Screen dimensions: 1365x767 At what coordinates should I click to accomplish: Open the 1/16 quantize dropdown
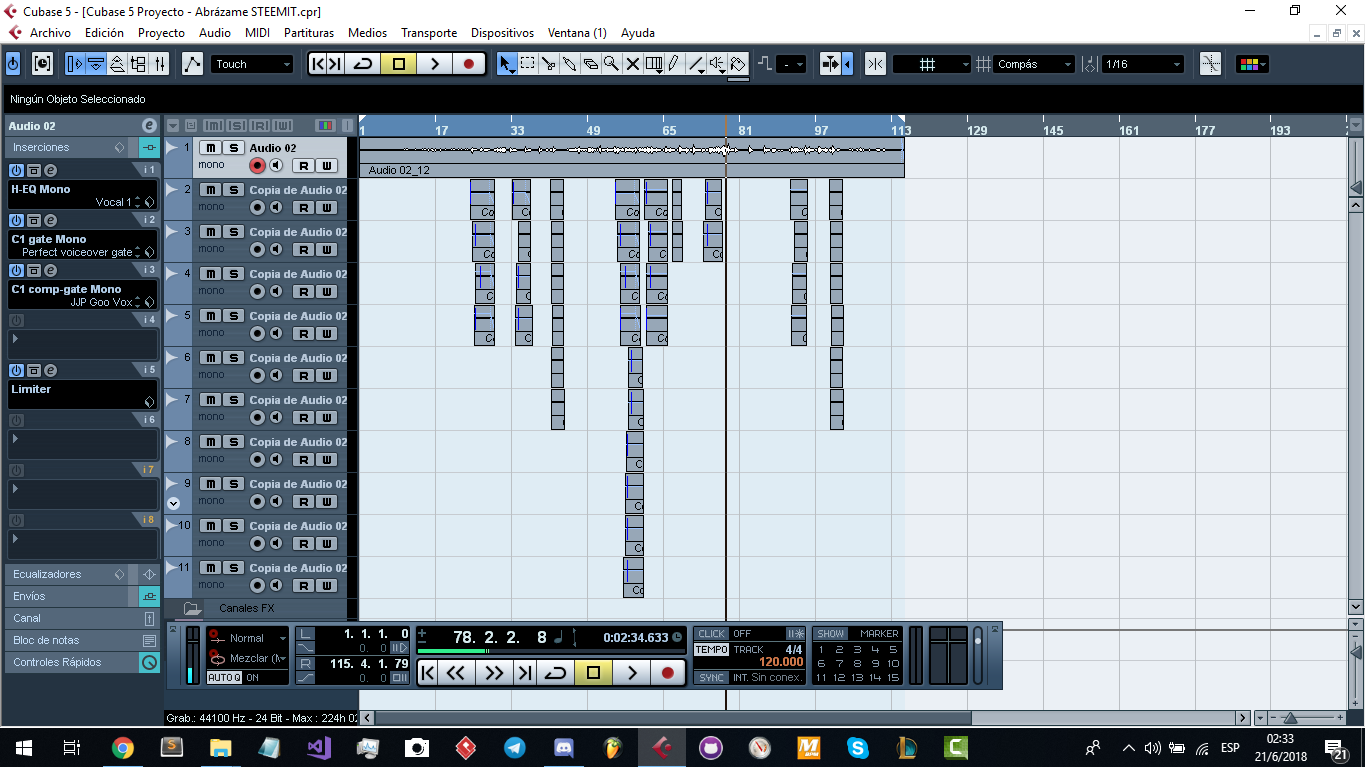pyautogui.click(x=1143, y=64)
